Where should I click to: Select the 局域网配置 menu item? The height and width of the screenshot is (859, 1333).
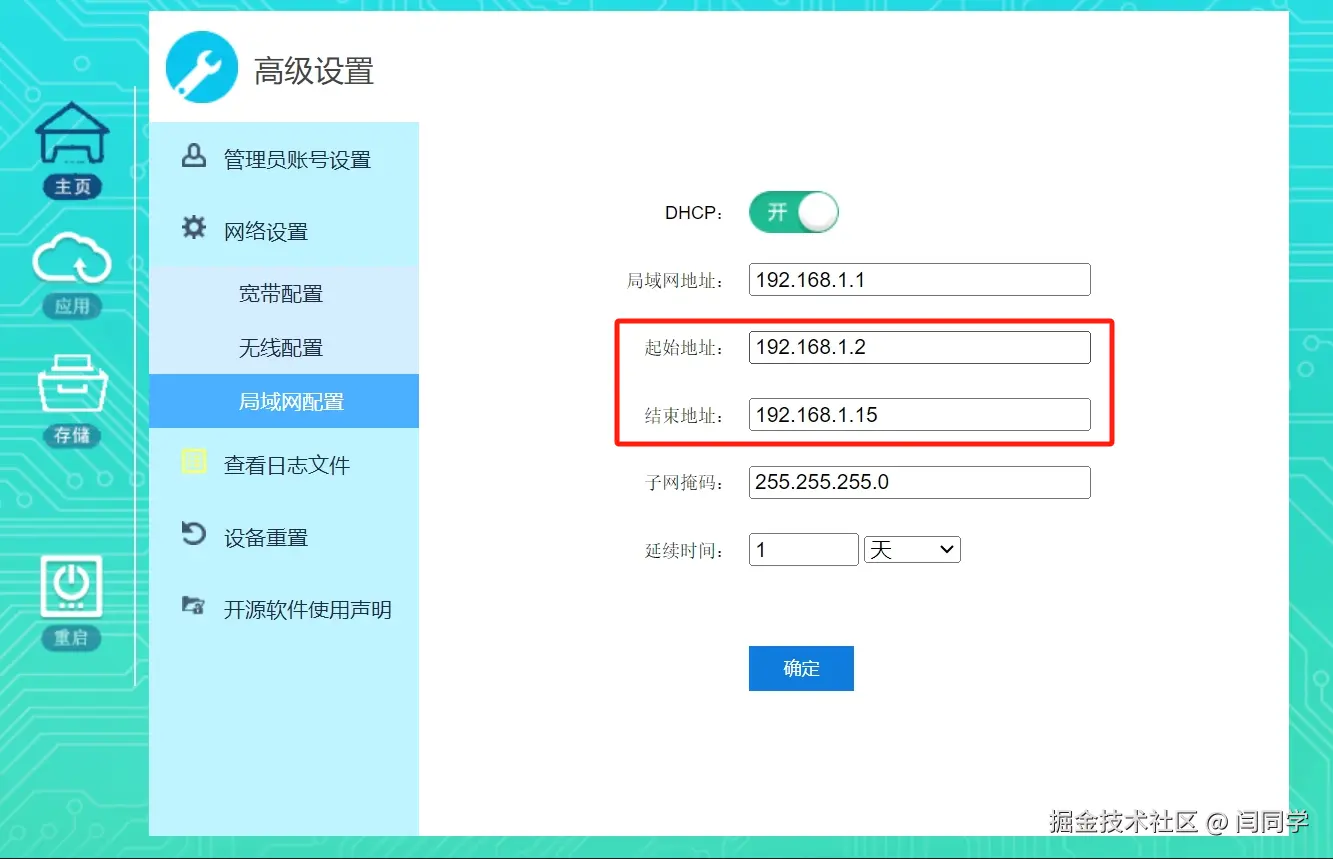click(280, 401)
